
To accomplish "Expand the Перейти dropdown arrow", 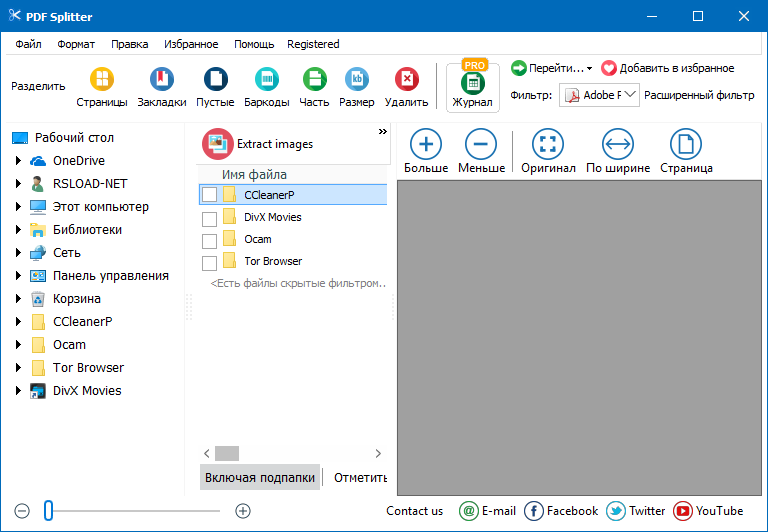I will [589, 69].
